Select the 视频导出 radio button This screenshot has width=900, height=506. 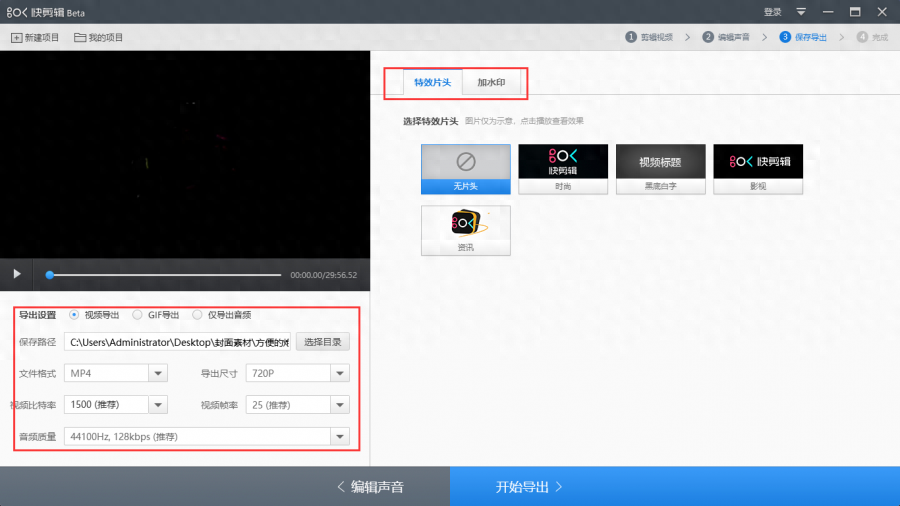tap(74, 315)
